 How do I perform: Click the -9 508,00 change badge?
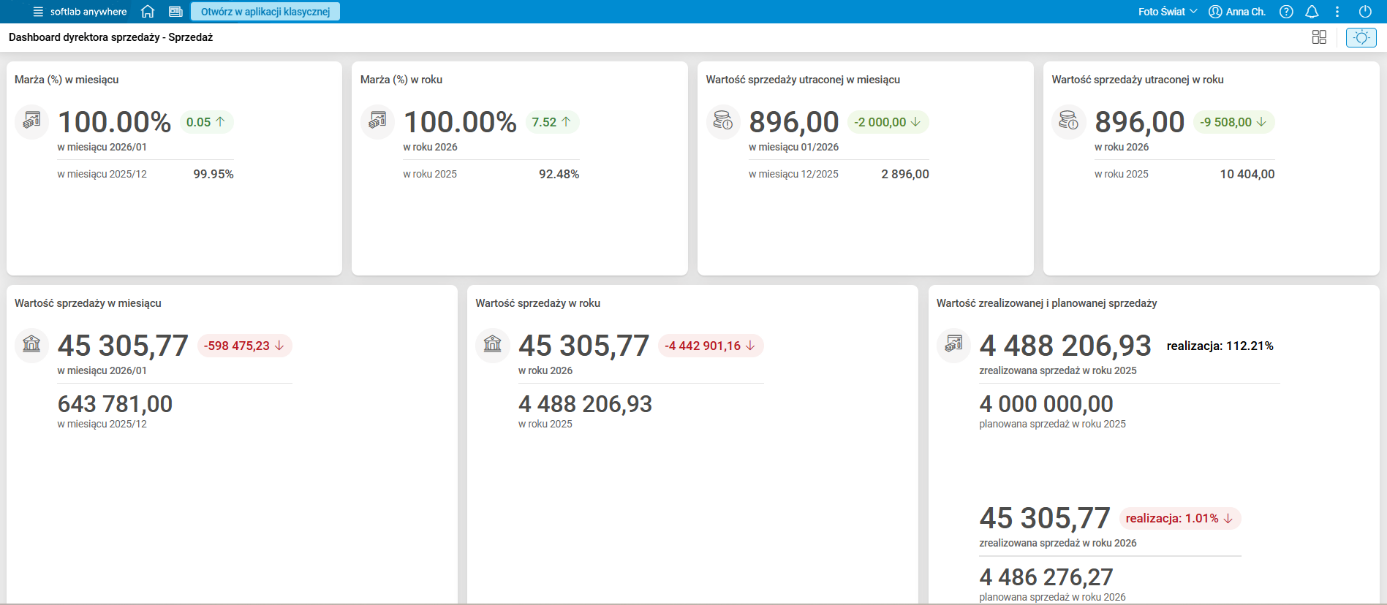tap(1234, 122)
